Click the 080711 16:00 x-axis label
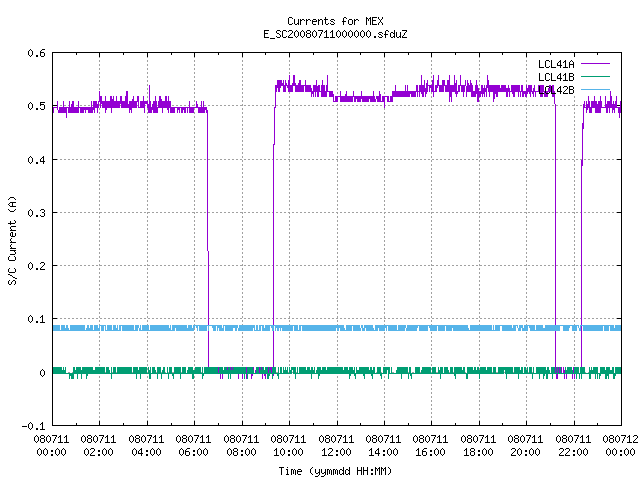 click(x=430, y=446)
